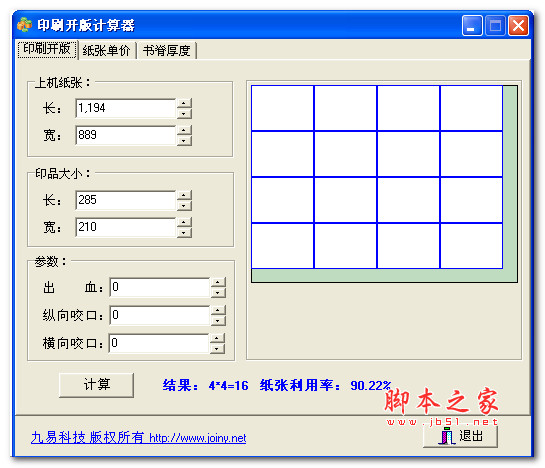Screen dimensions: 545x468
Task: Click the 计算 button
Action: 97,385
